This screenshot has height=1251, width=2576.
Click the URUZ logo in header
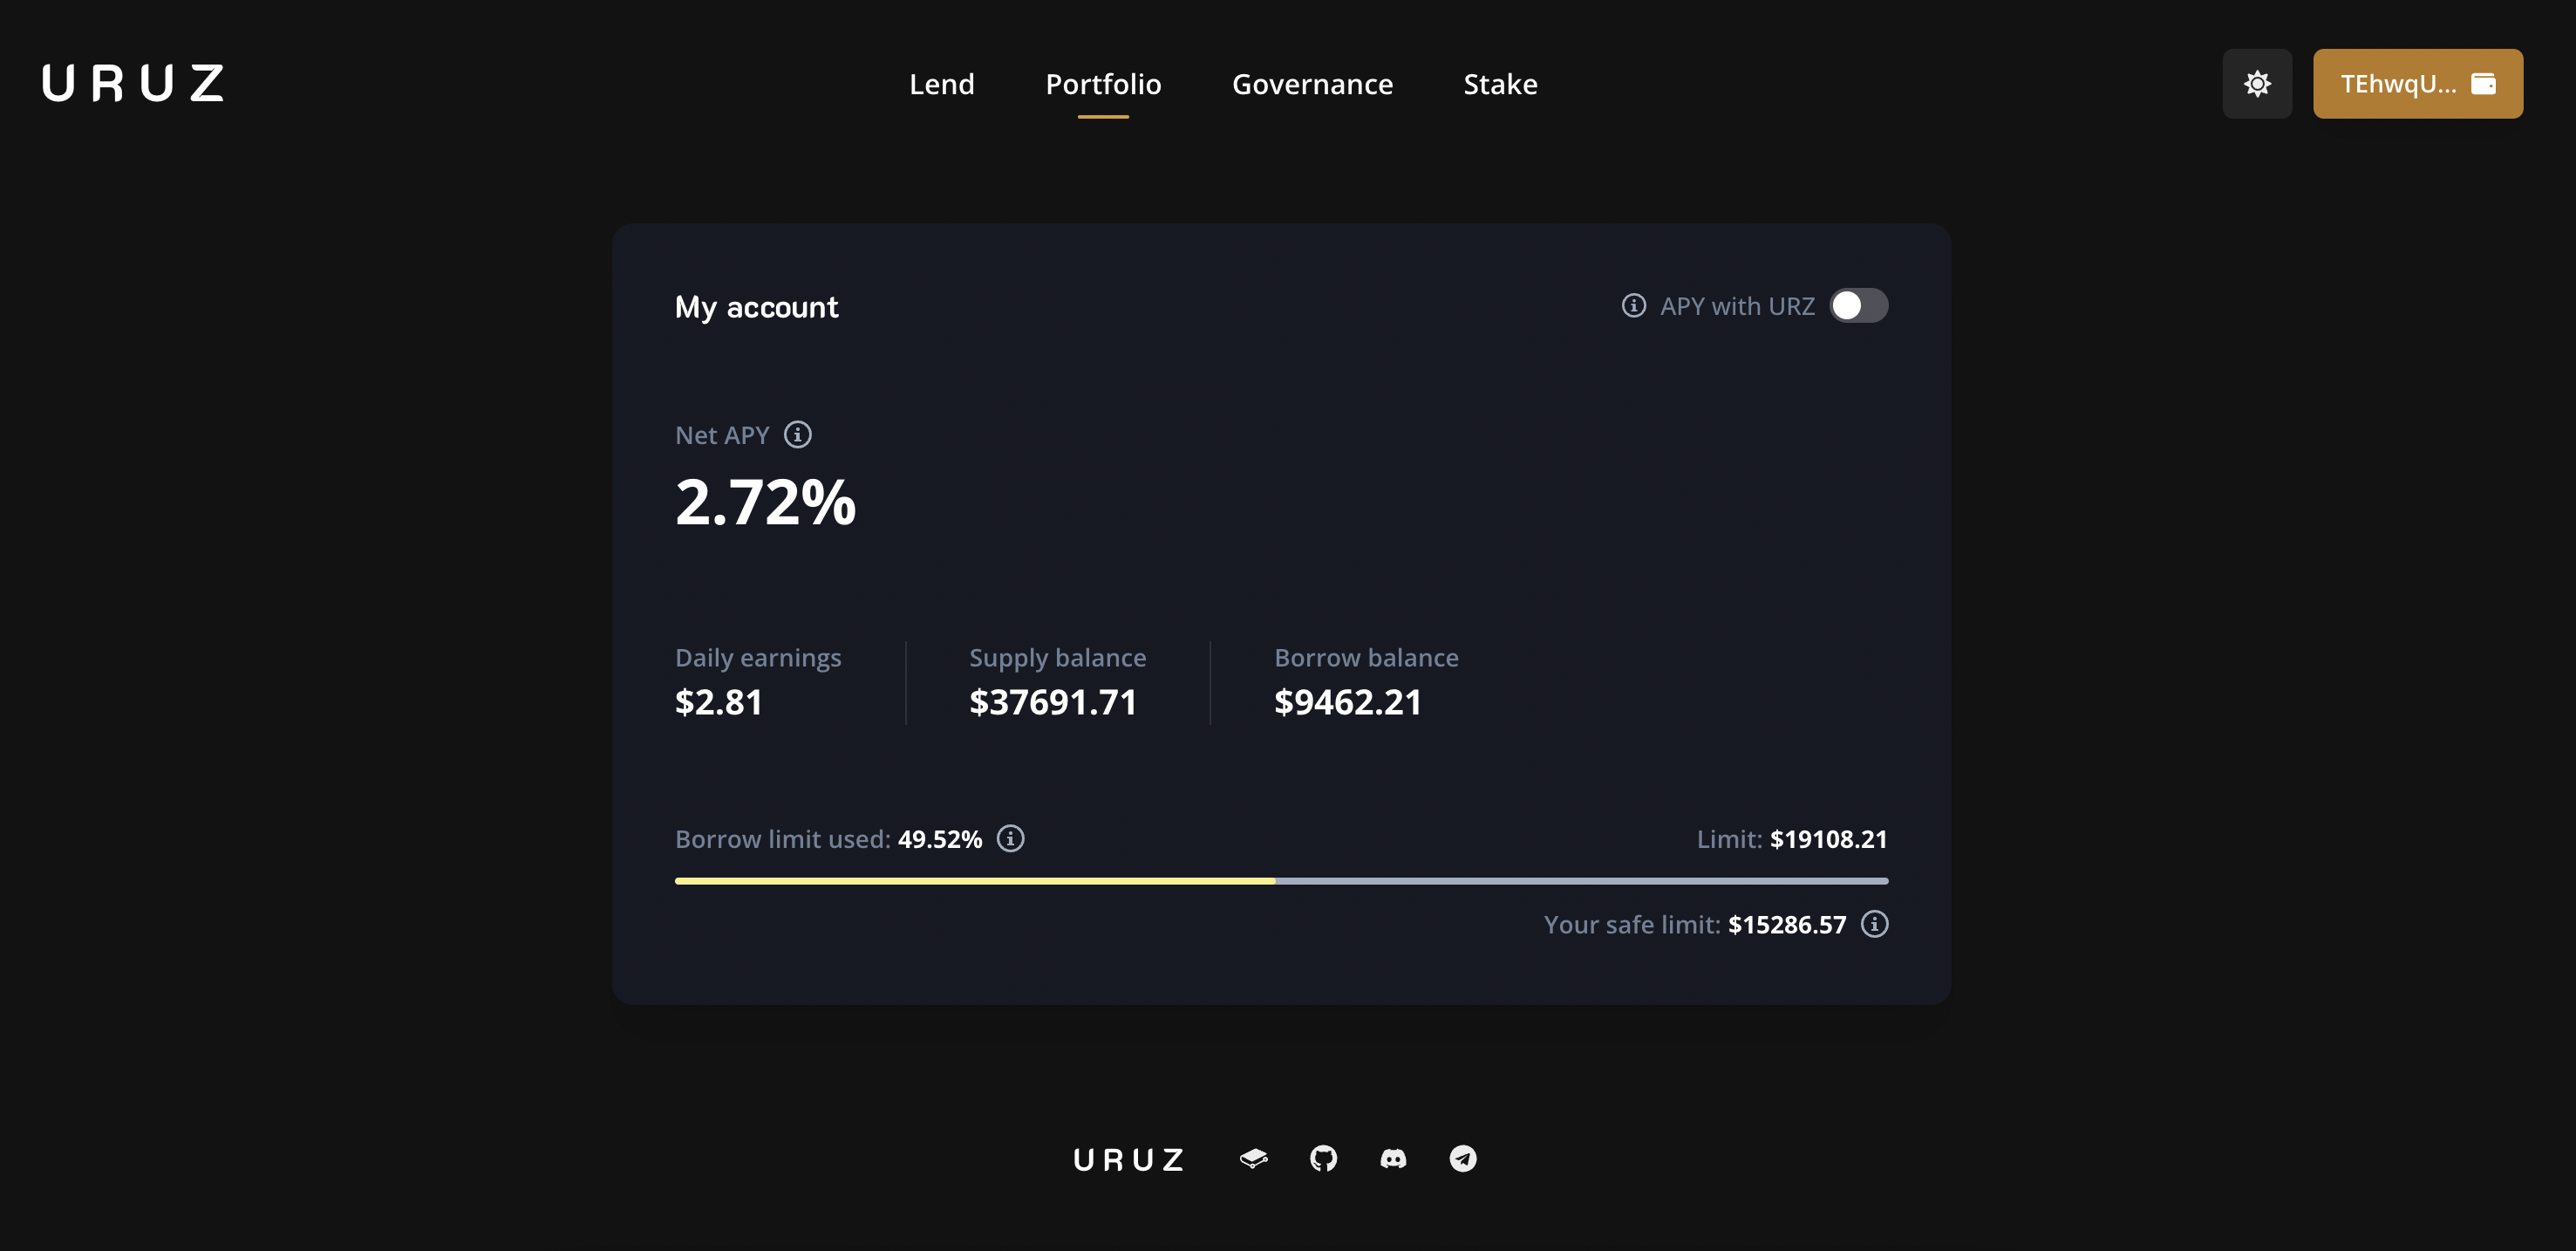coord(133,84)
